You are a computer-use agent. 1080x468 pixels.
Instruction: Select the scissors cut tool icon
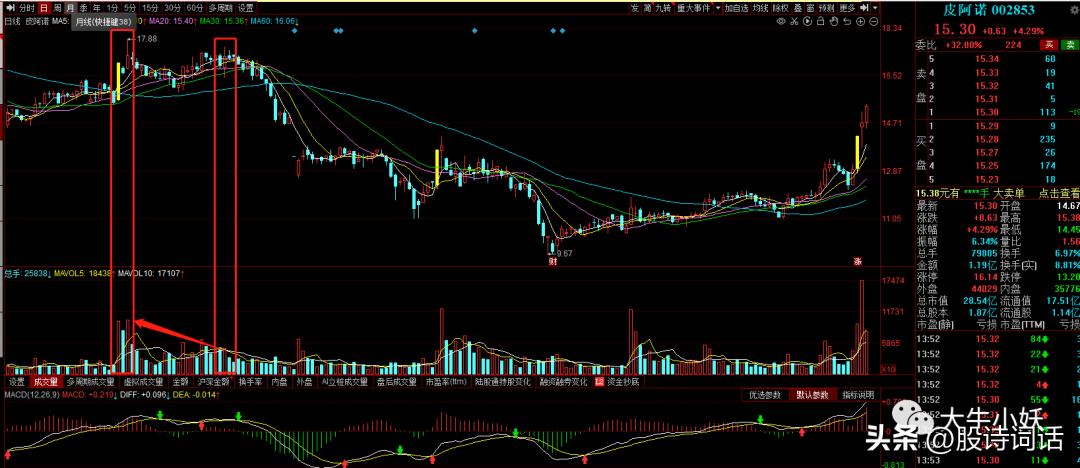794,21
